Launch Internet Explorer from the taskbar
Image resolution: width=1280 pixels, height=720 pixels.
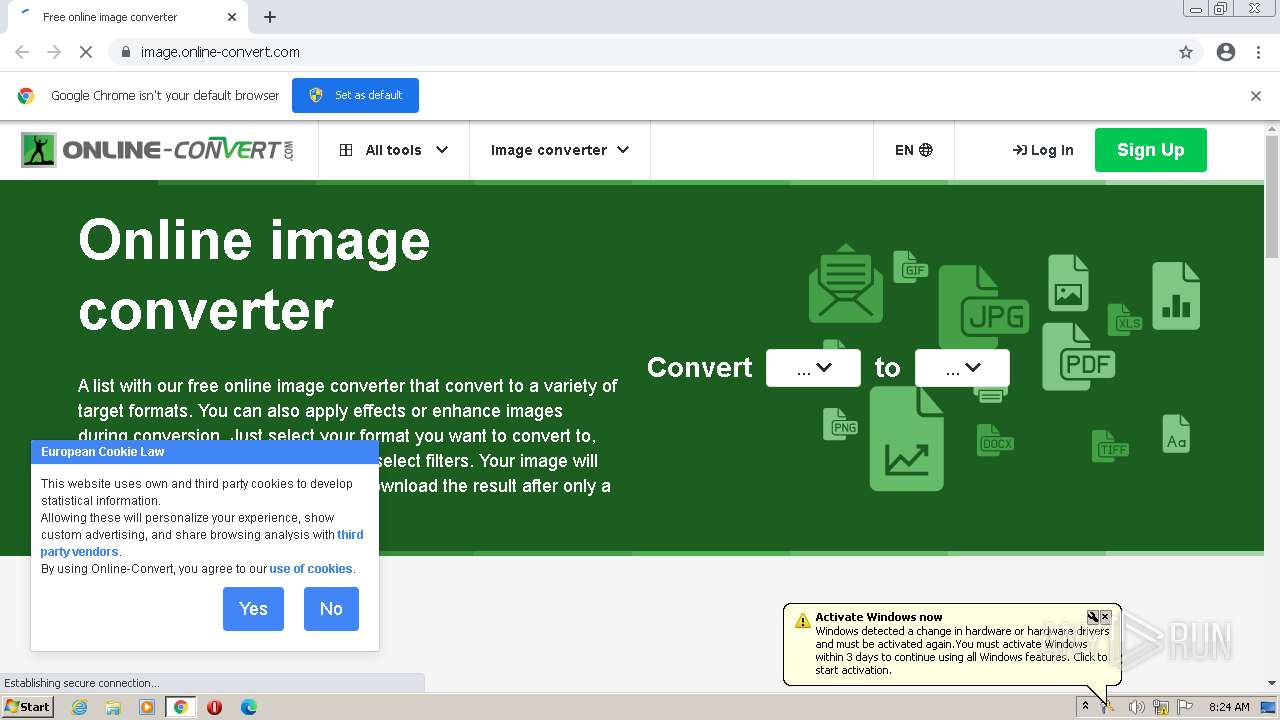point(79,707)
